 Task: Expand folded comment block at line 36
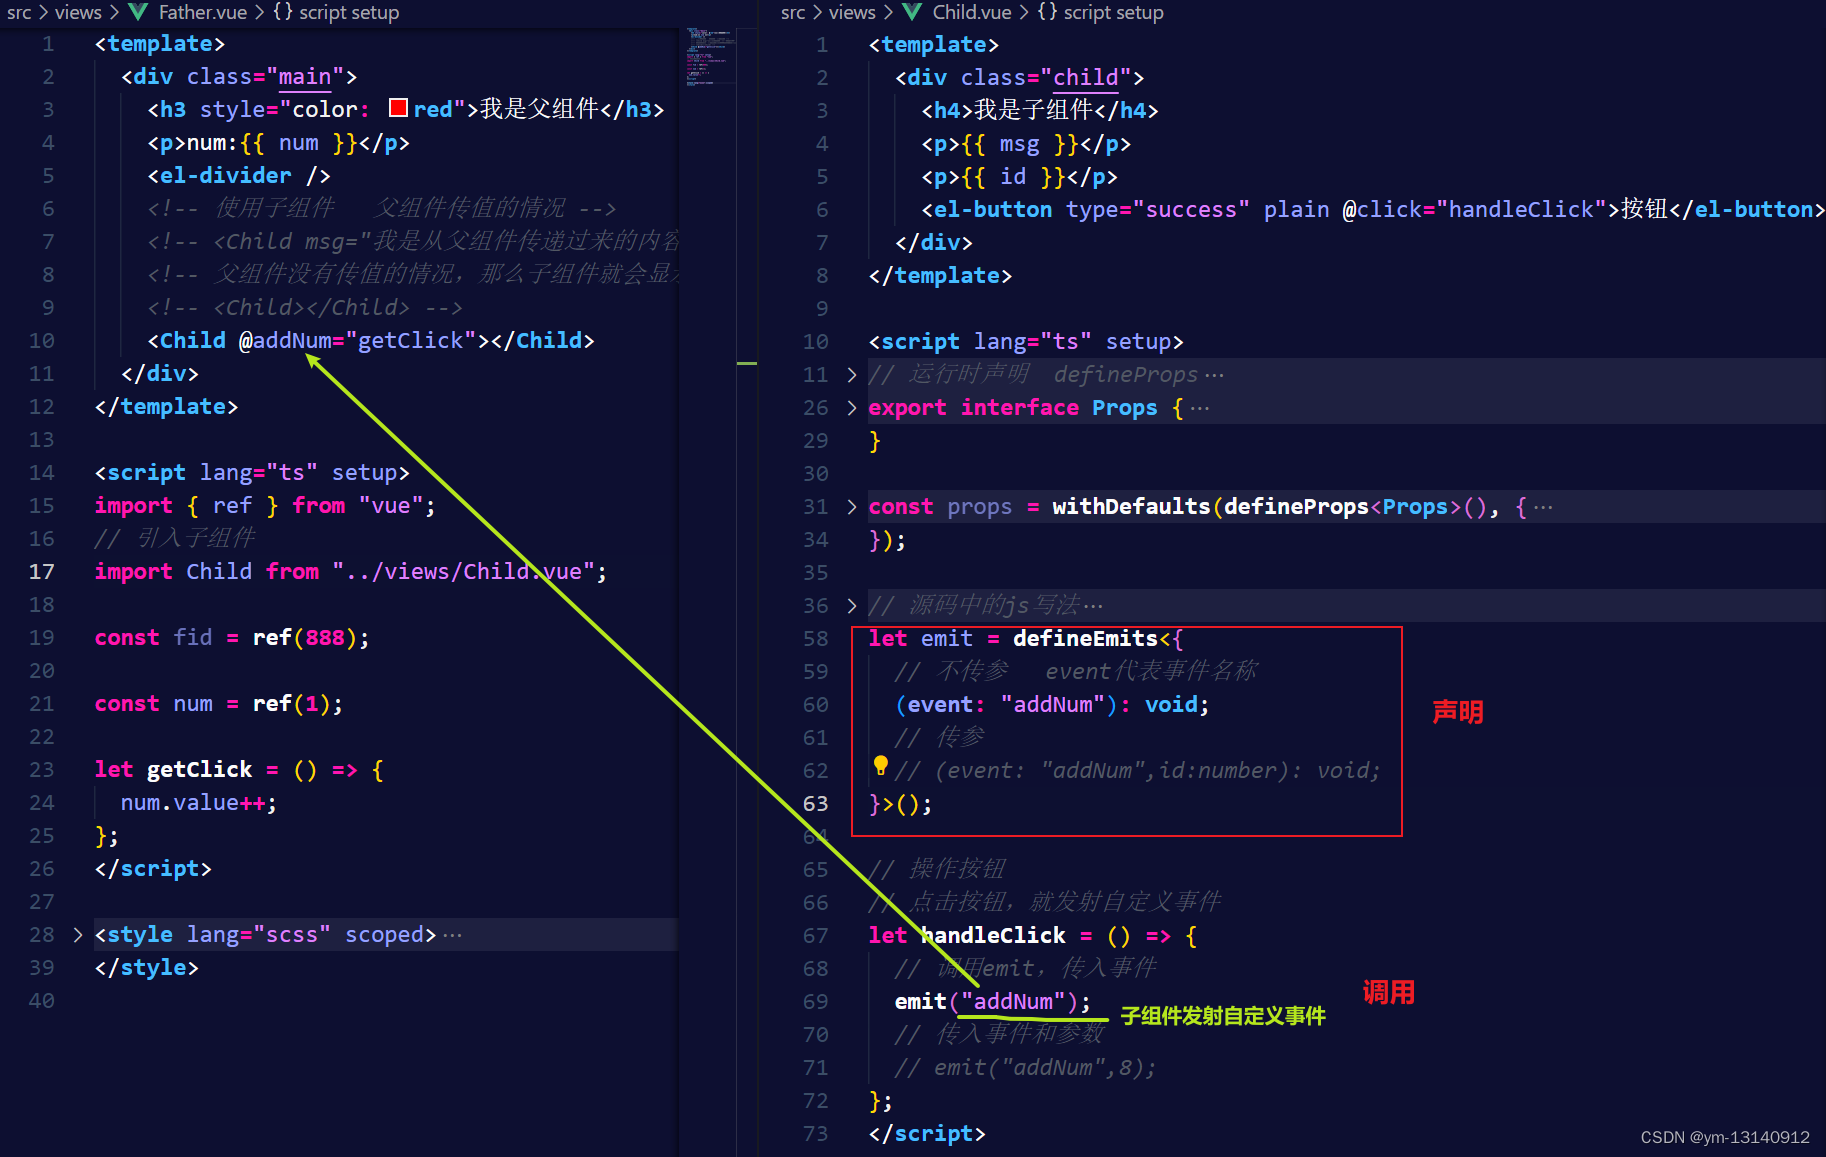click(x=851, y=606)
